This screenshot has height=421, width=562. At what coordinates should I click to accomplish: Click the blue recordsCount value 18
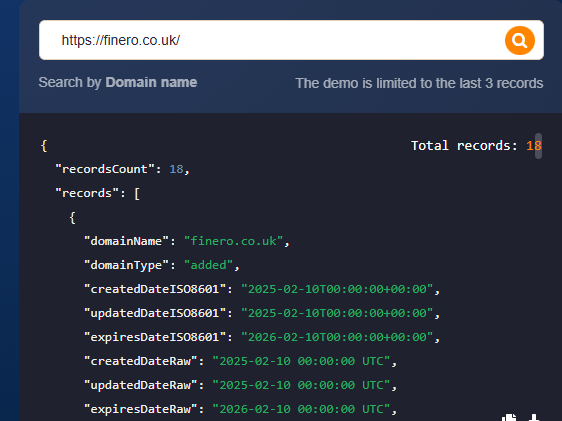176,169
